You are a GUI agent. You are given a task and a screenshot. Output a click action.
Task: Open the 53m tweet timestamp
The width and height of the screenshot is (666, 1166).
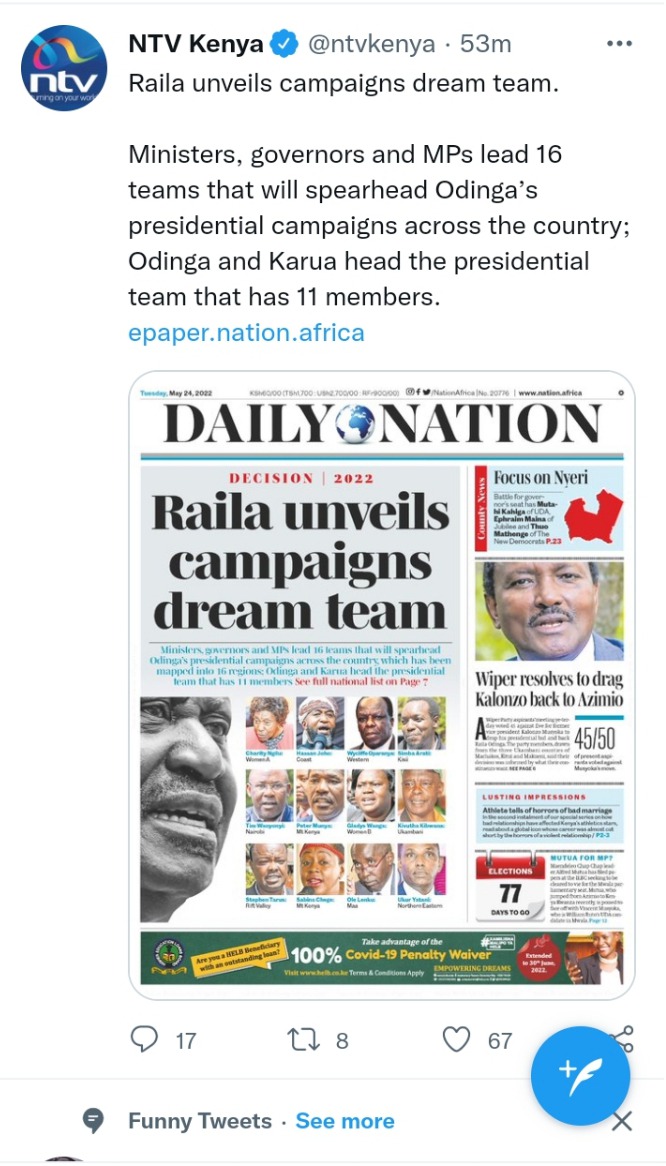[x=485, y=45]
